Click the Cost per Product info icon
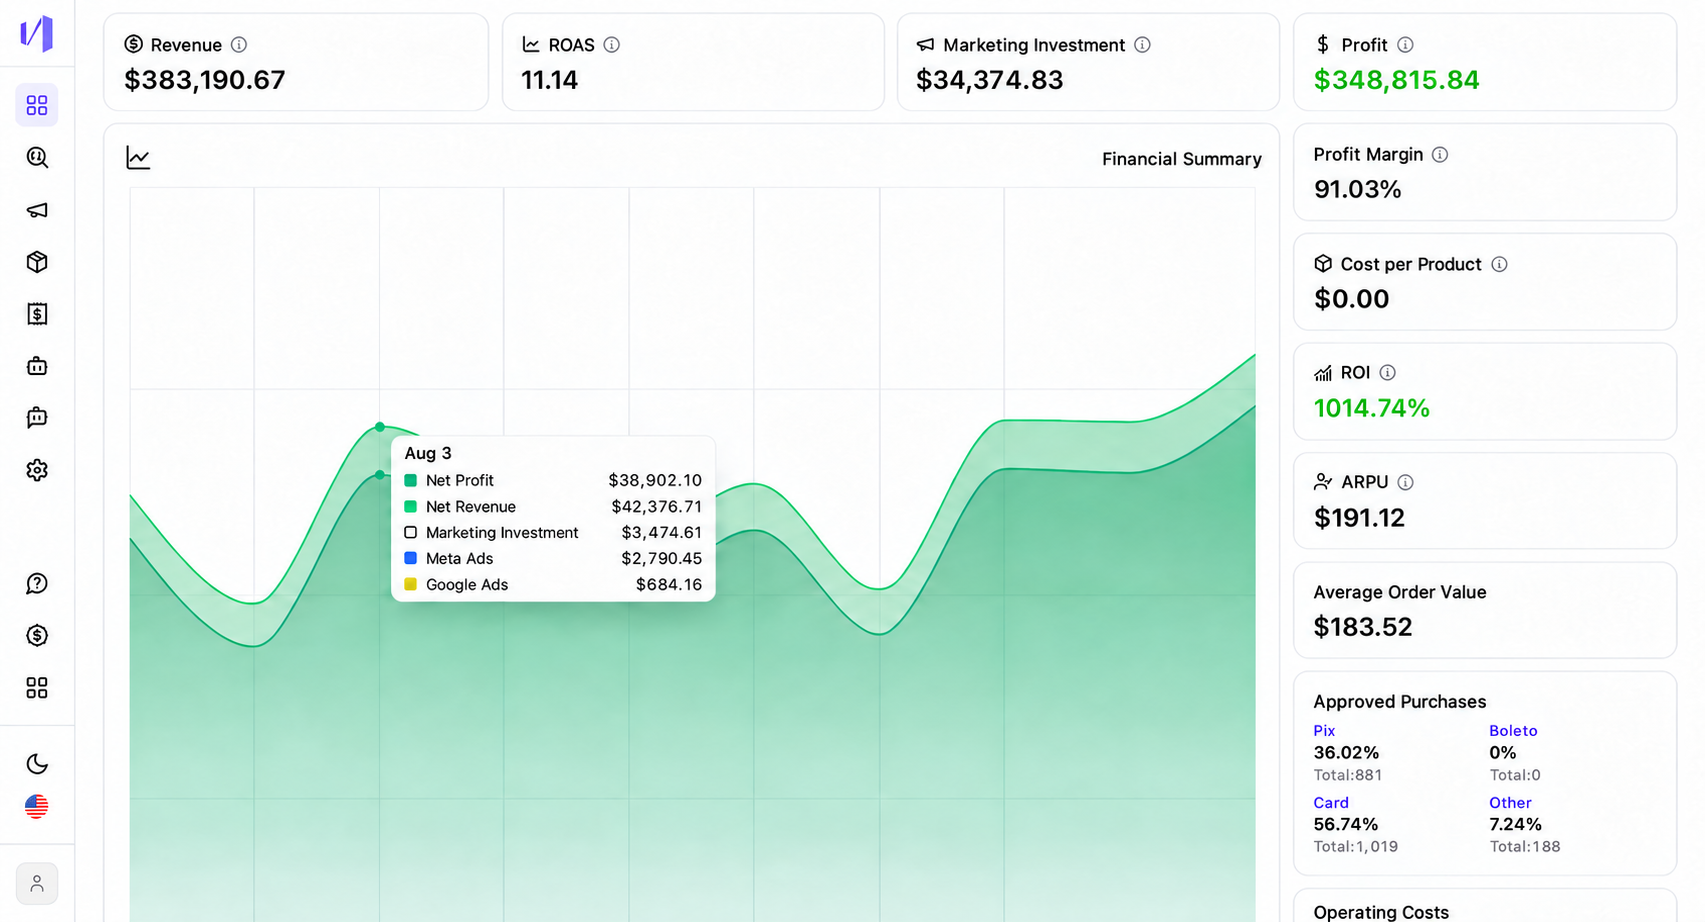The height and width of the screenshot is (922, 1705). (1499, 264)
